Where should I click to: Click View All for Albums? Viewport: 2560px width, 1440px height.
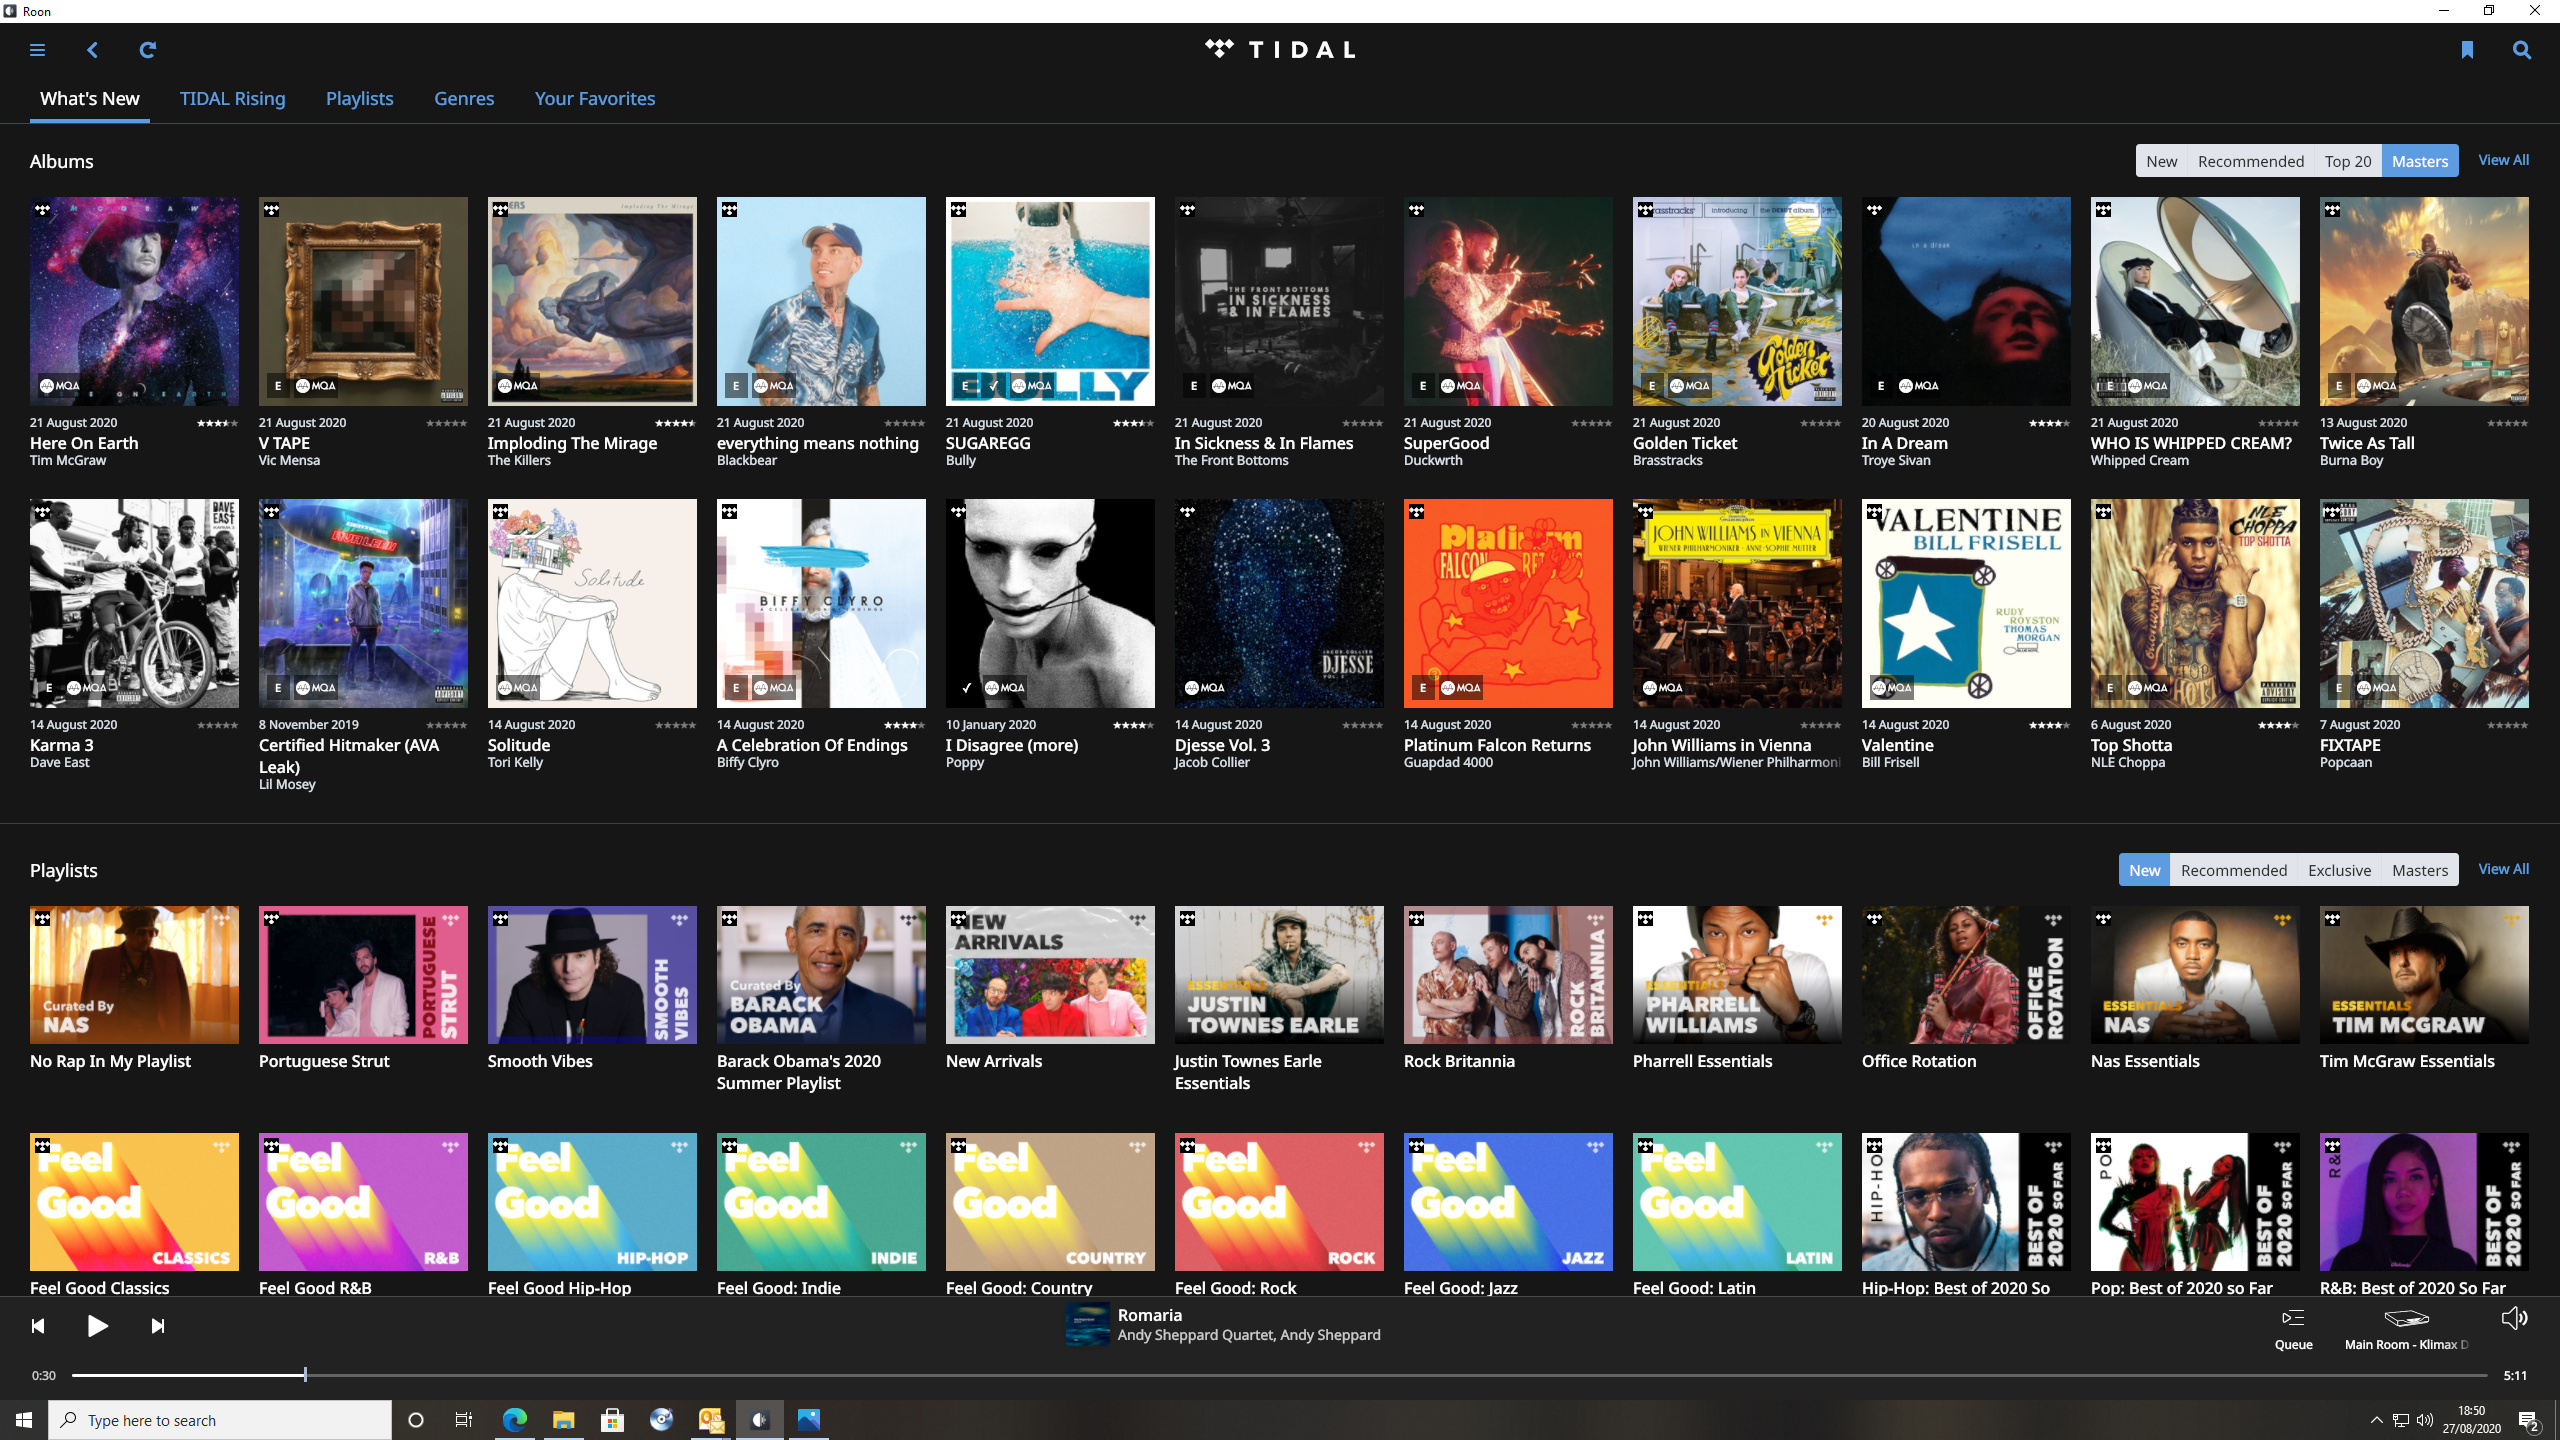[2503, 160]
